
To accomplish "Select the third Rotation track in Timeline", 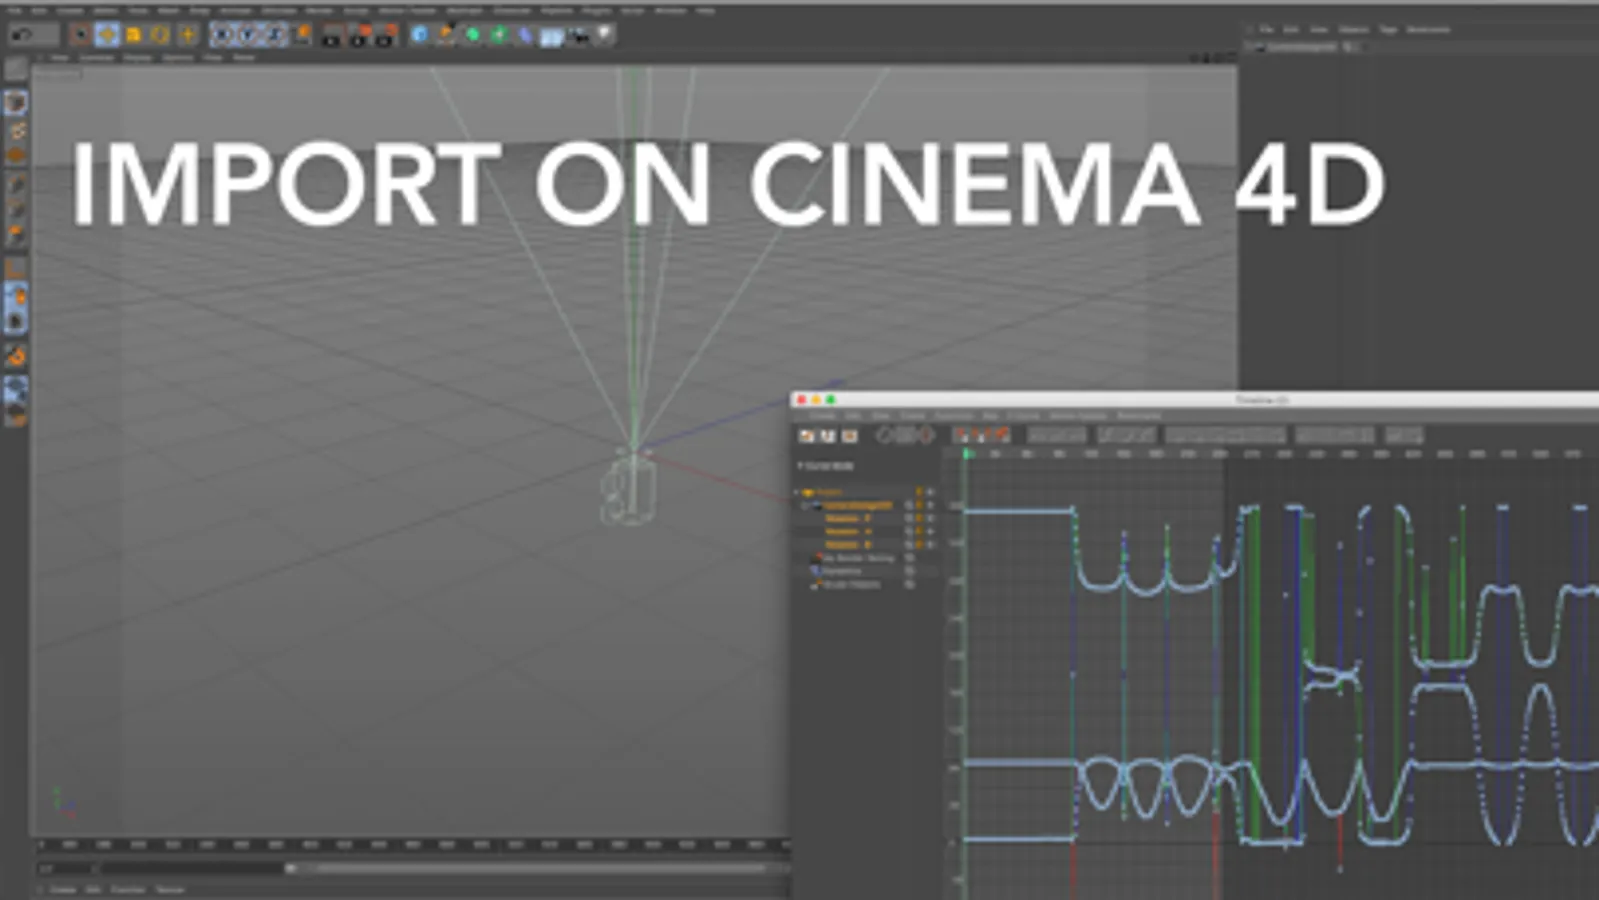I will pyautogui.click(x=847, y=544).
